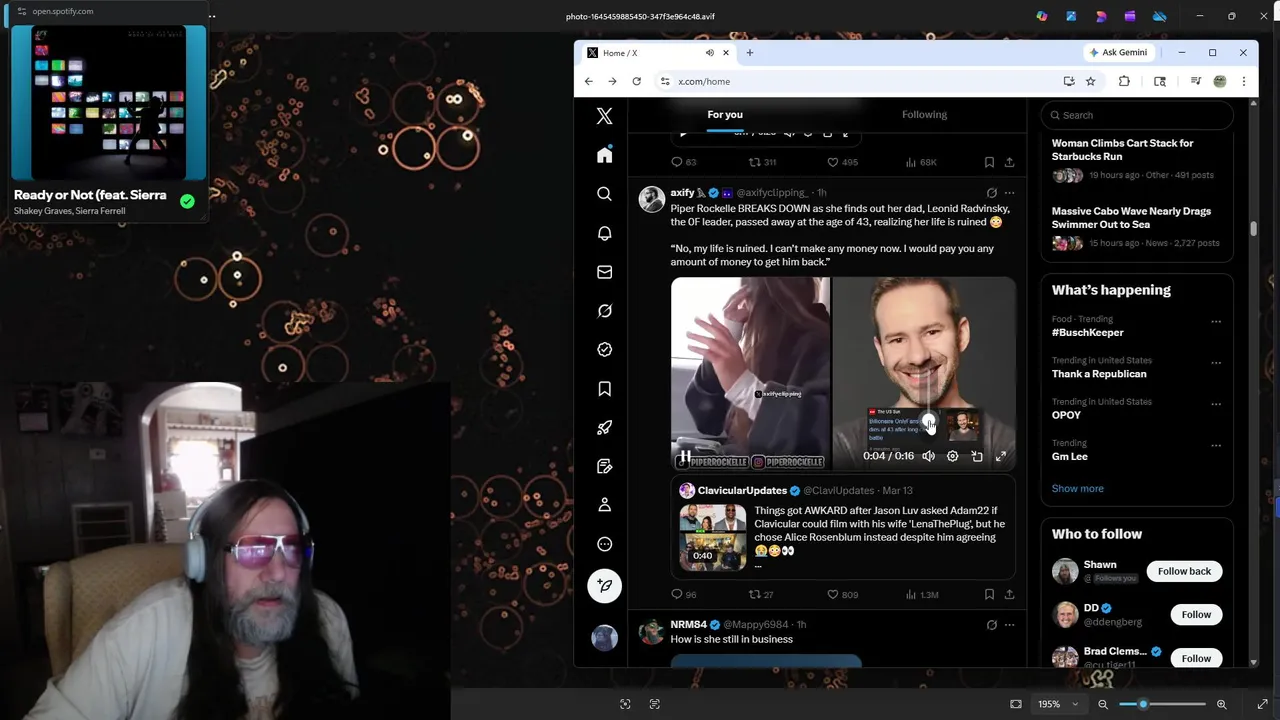
Task: Click the X search field
Action: (x=1136, y=115)
